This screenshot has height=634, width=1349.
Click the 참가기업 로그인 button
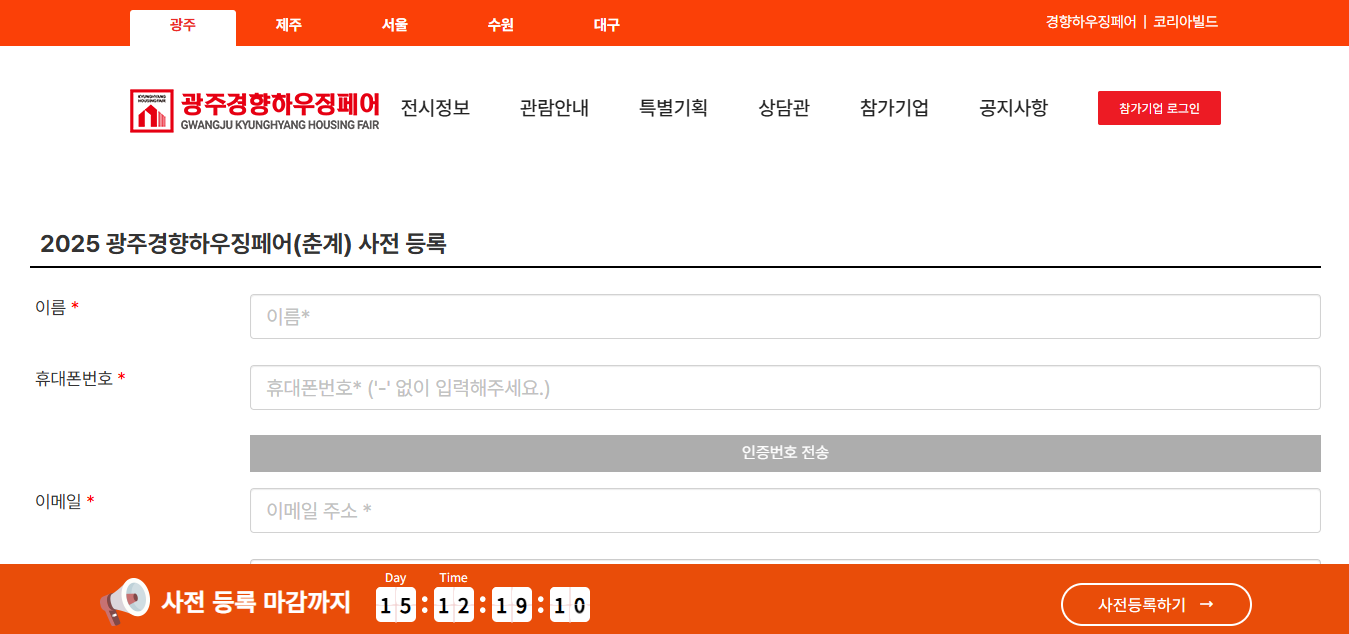tap(1159, 107)
